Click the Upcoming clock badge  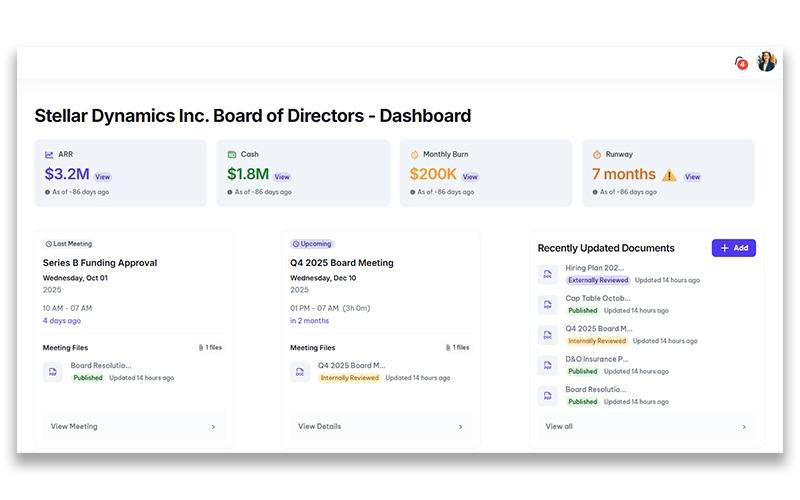click(x=312, y=244)
